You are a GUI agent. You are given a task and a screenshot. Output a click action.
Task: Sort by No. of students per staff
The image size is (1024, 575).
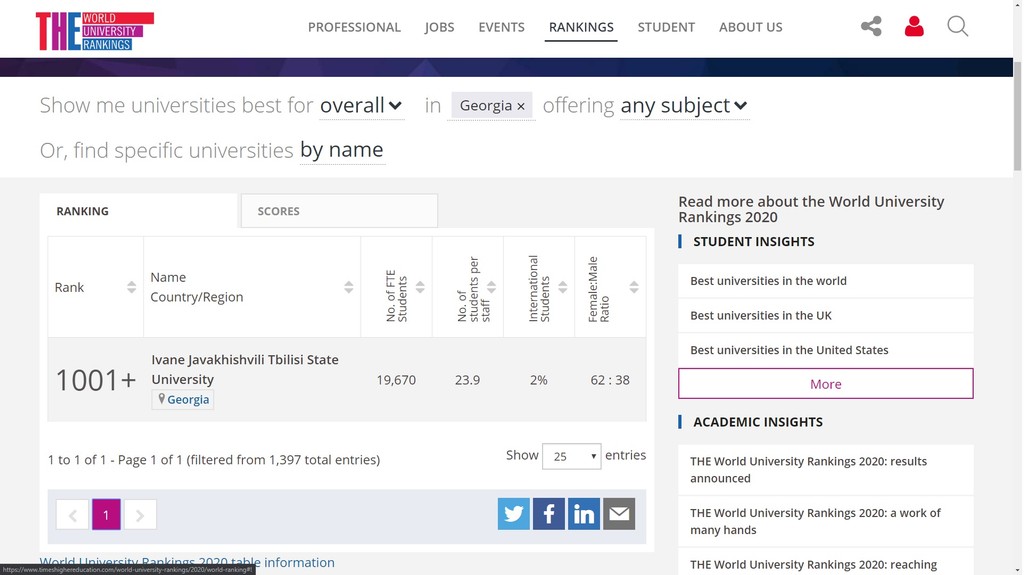tap(491, 287)
